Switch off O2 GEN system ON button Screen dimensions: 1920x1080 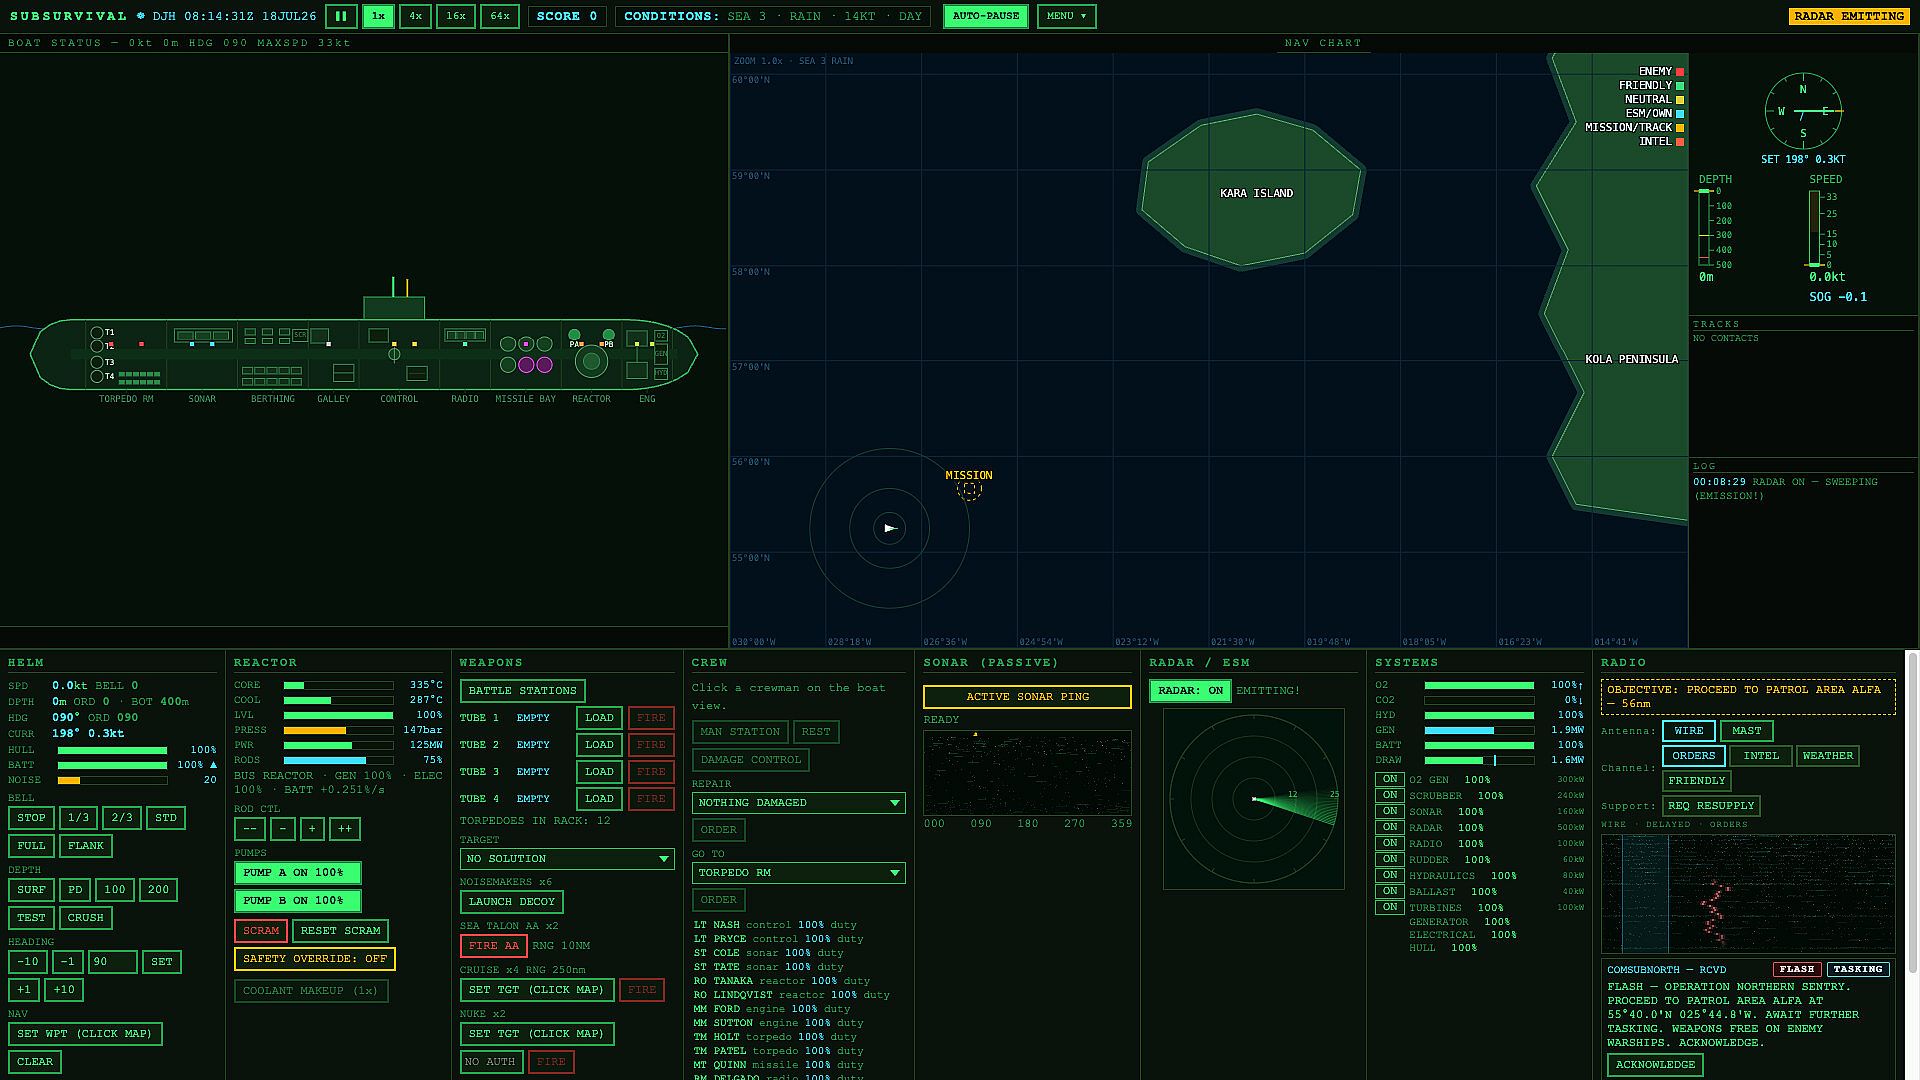(1390, 779)
